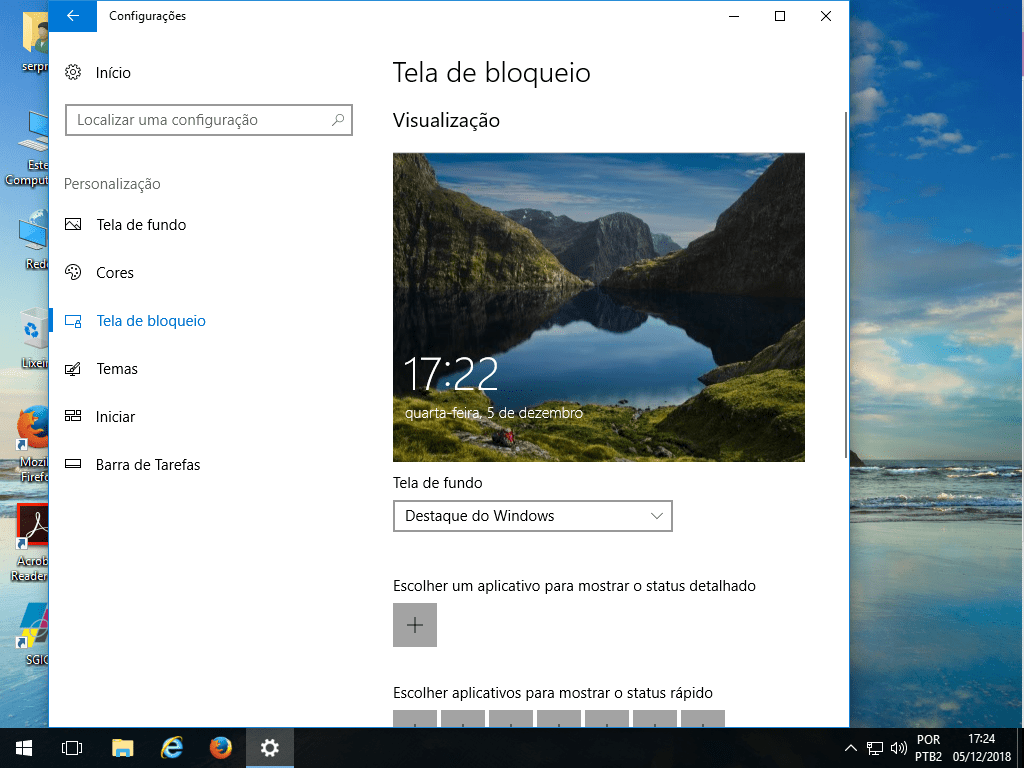Click the search magnifier icon
1024x768 pixels.
click(x=339, y=120)
